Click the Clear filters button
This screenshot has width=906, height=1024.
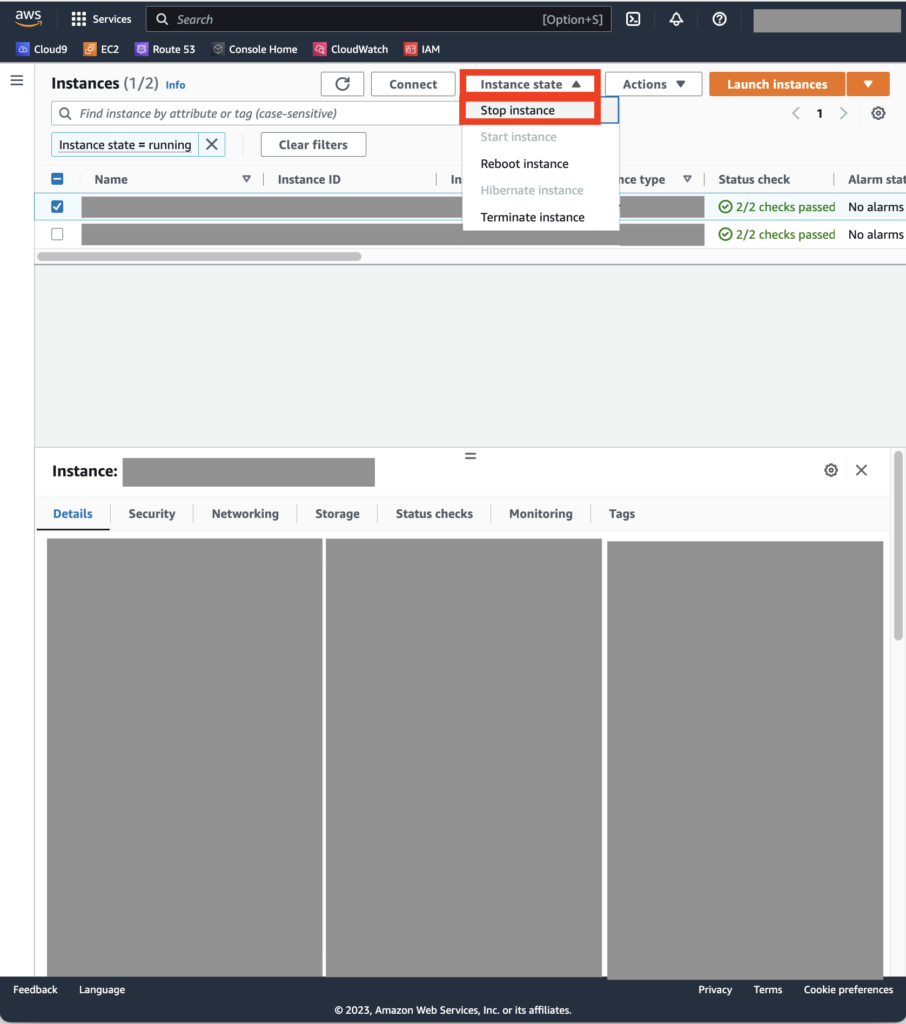[x=313, y=144]
